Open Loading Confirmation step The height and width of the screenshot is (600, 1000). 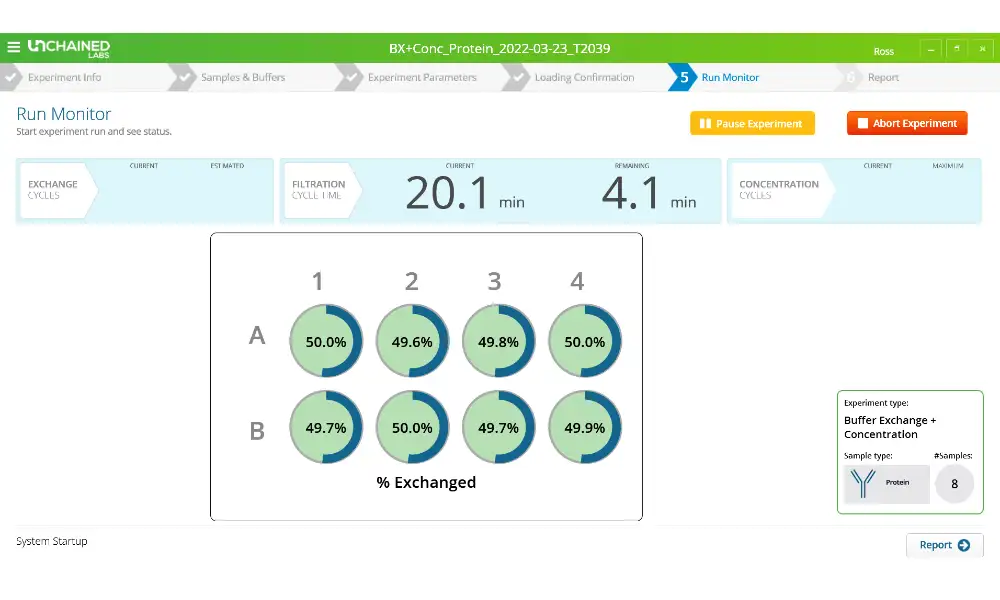click(x=584, y=77)
